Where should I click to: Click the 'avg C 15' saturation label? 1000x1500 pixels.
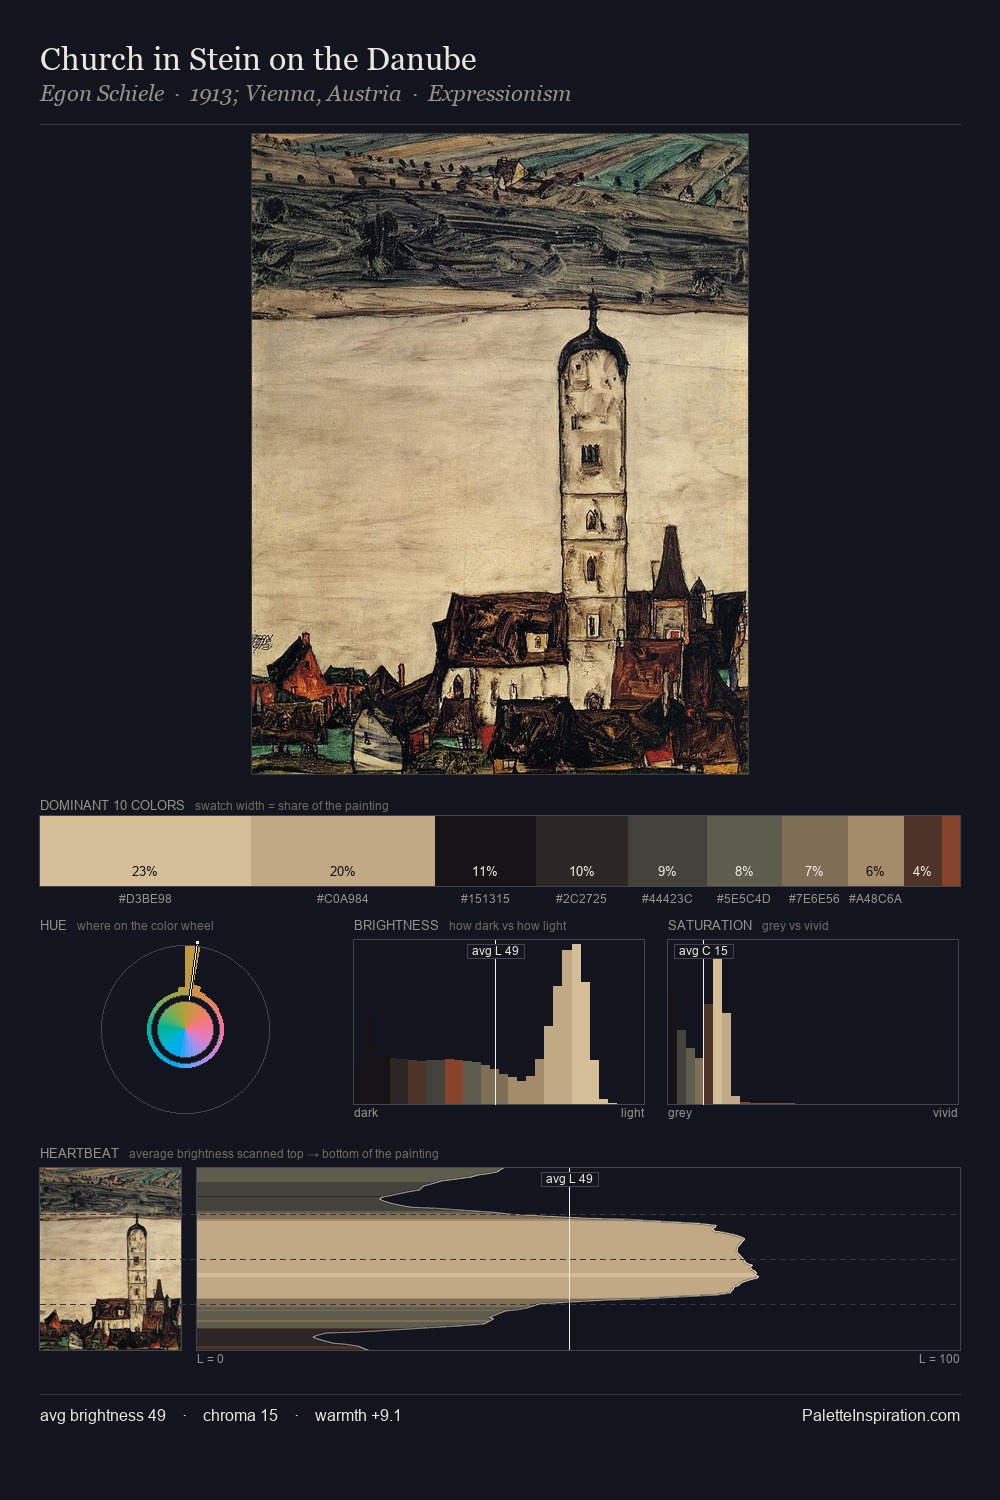tap(703, 951)
